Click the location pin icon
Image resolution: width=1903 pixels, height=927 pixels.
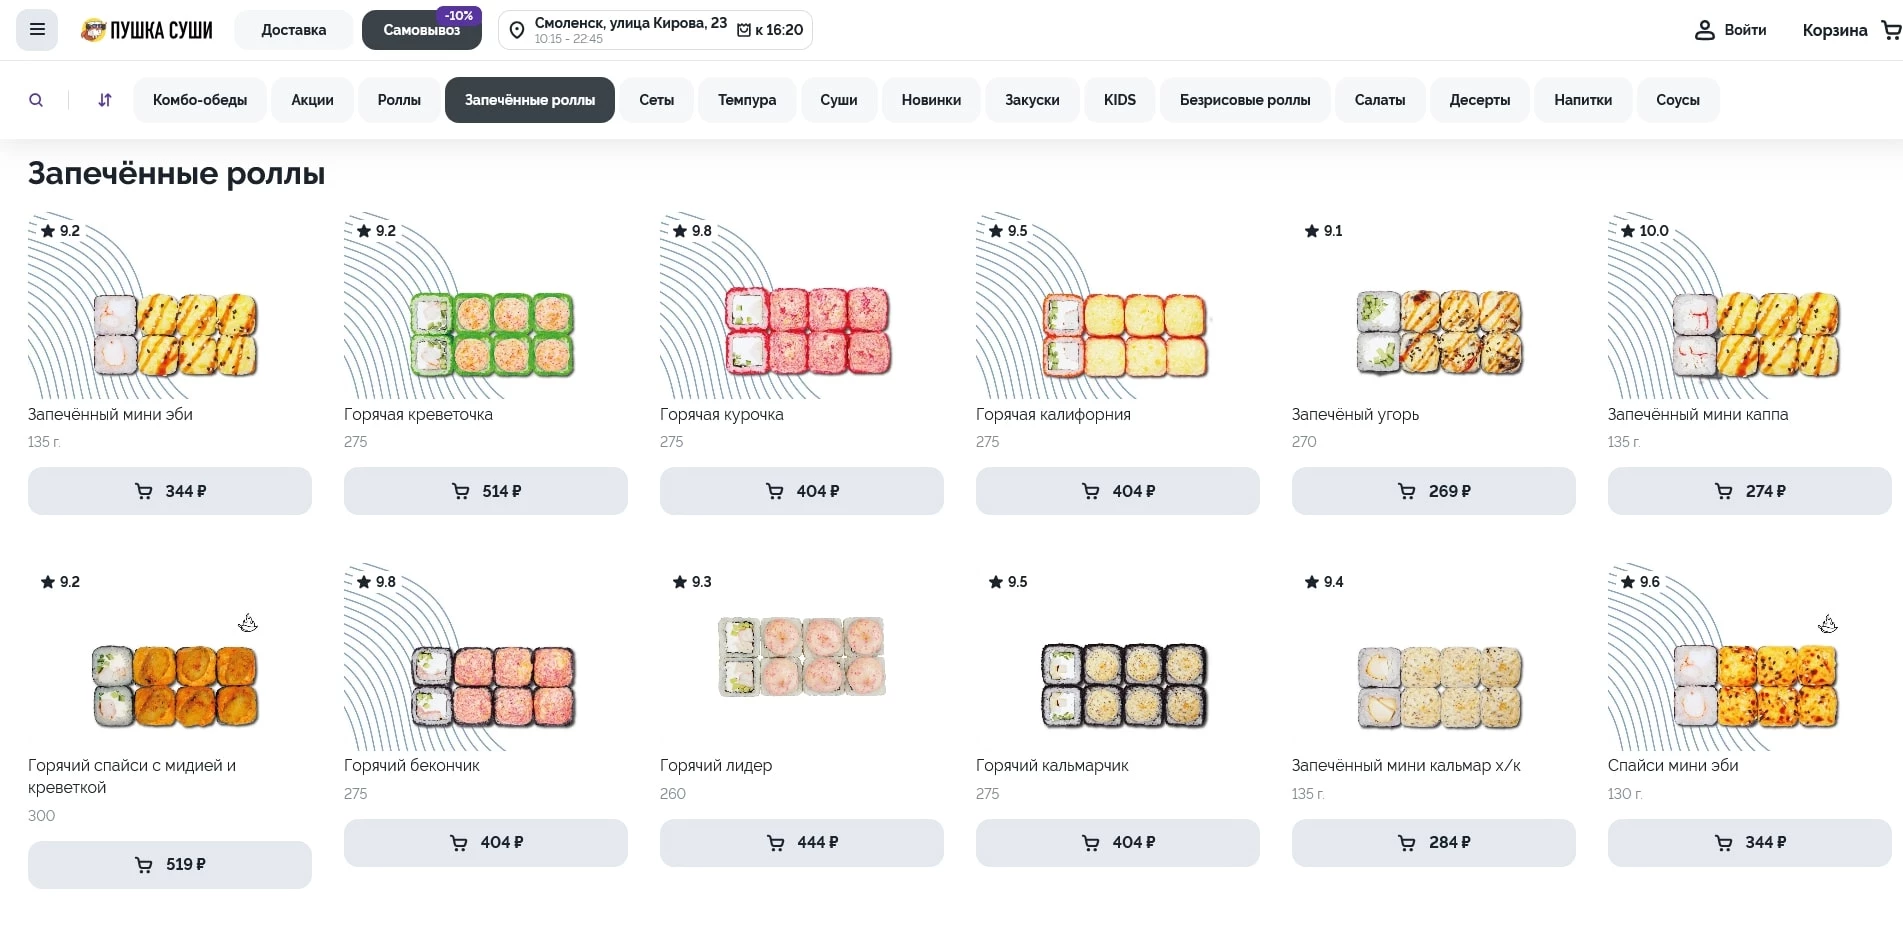(x=517, y=31)
